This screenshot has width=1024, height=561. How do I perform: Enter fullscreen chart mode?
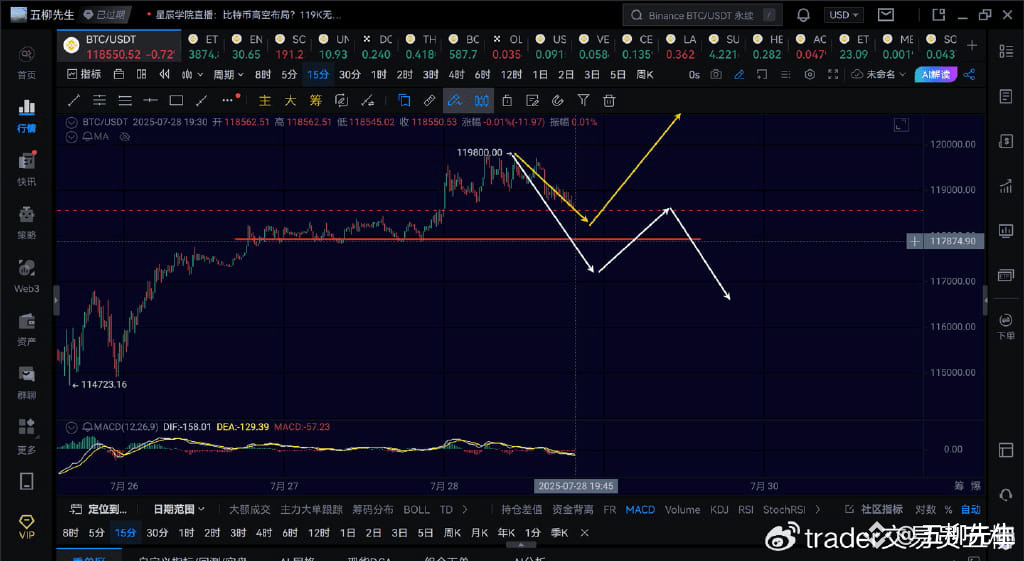833,74
